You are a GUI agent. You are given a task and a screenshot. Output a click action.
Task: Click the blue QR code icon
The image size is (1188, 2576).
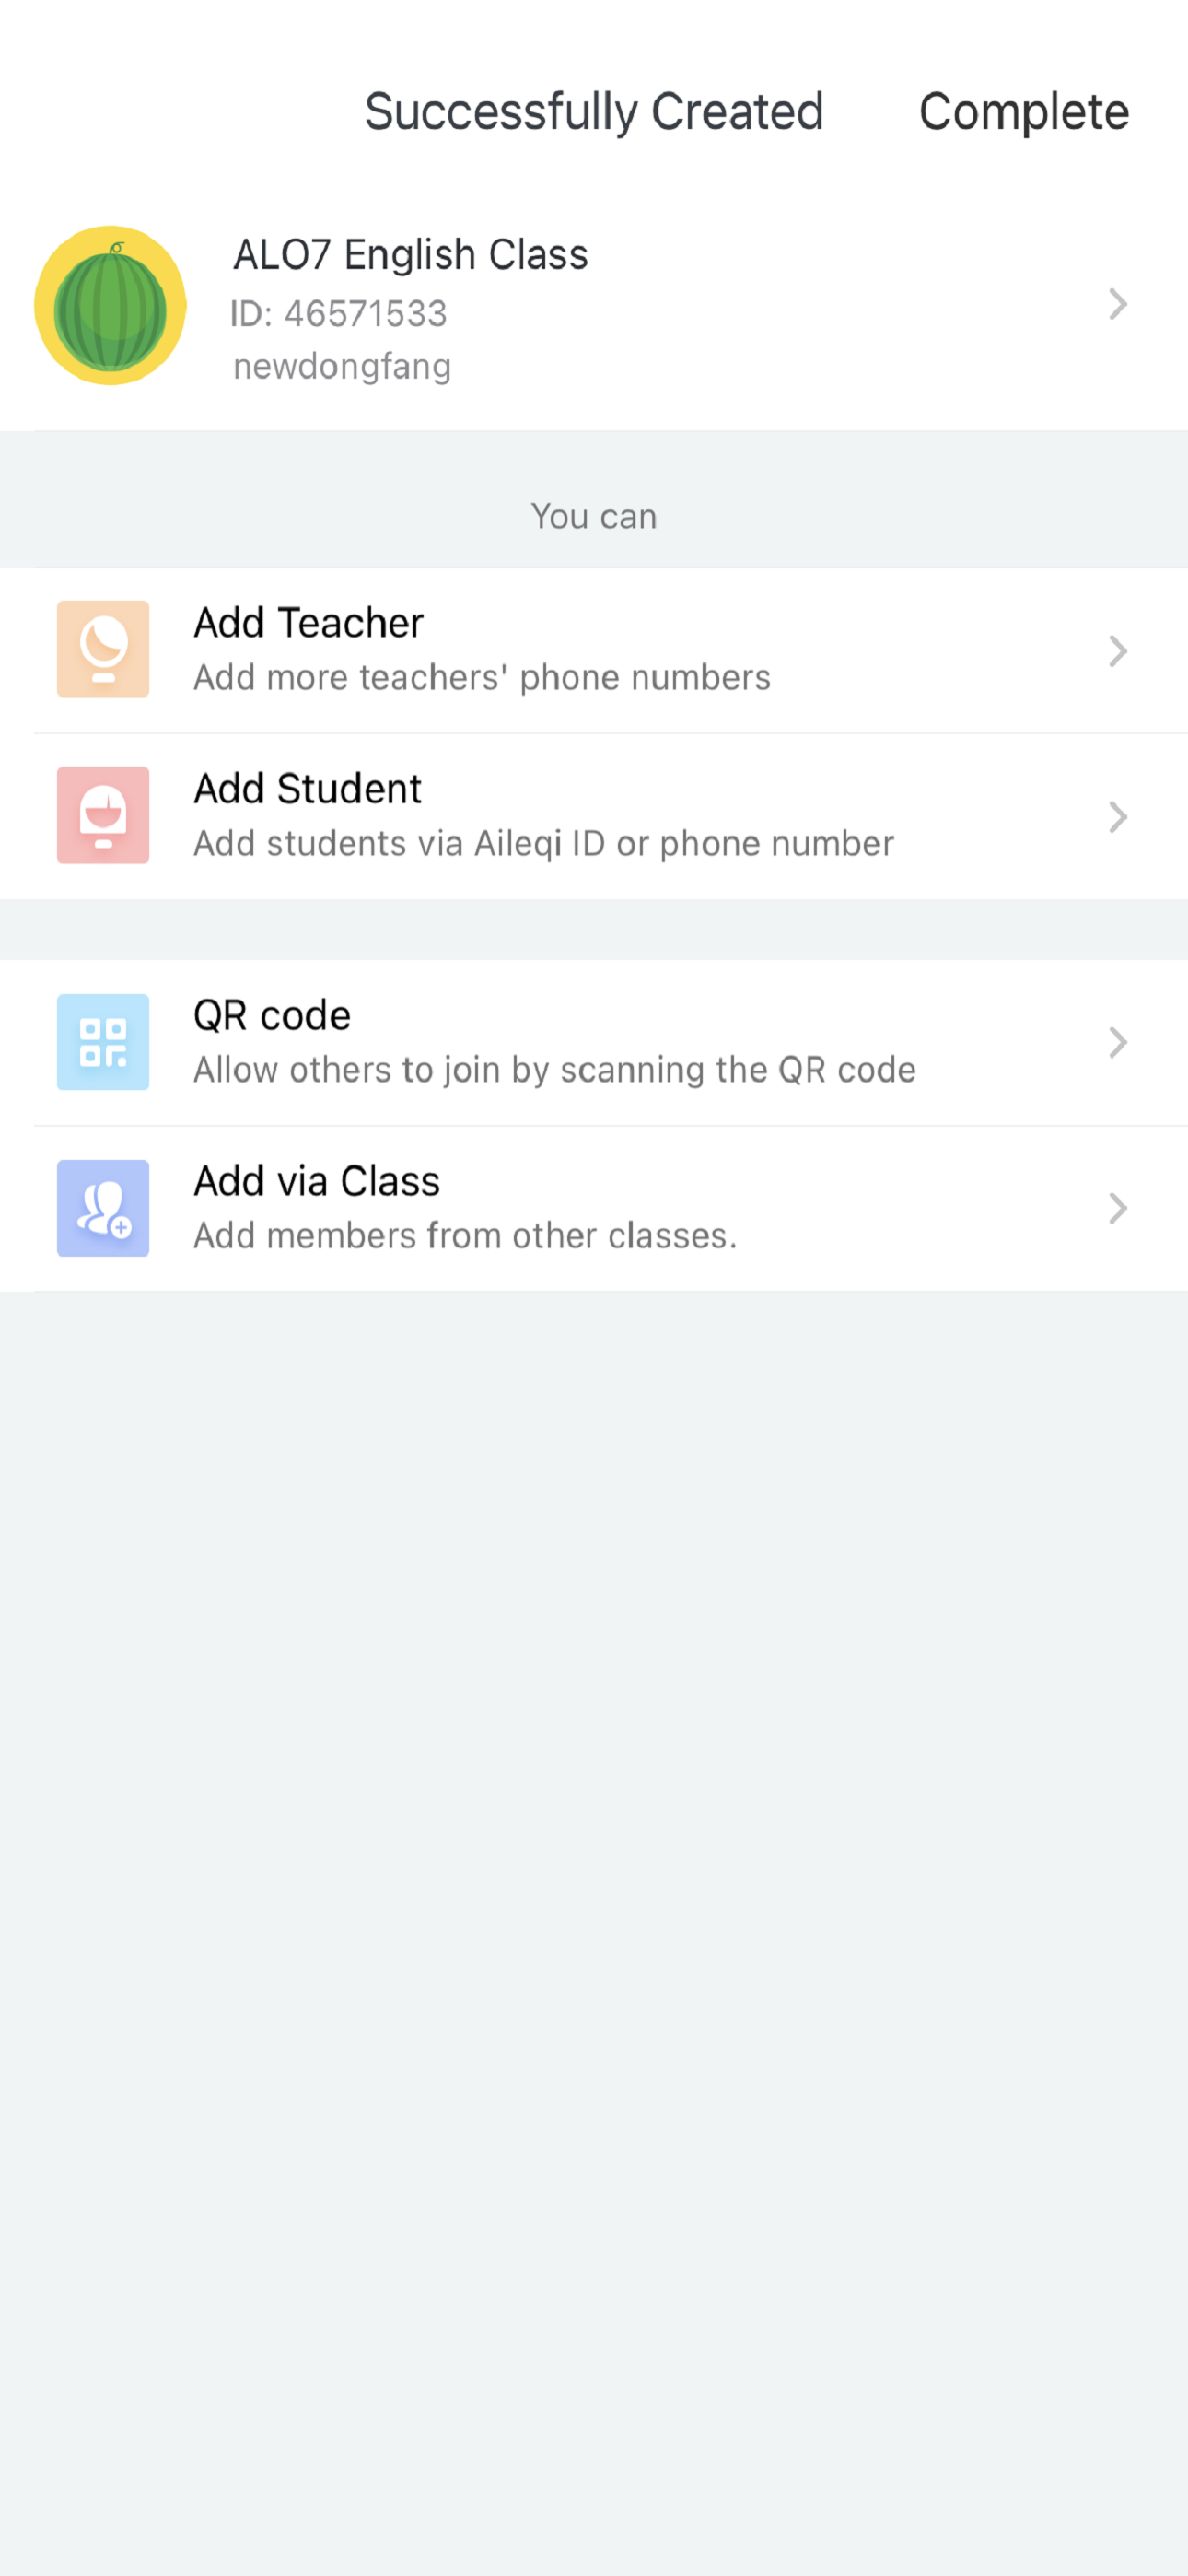point(103,1042)
